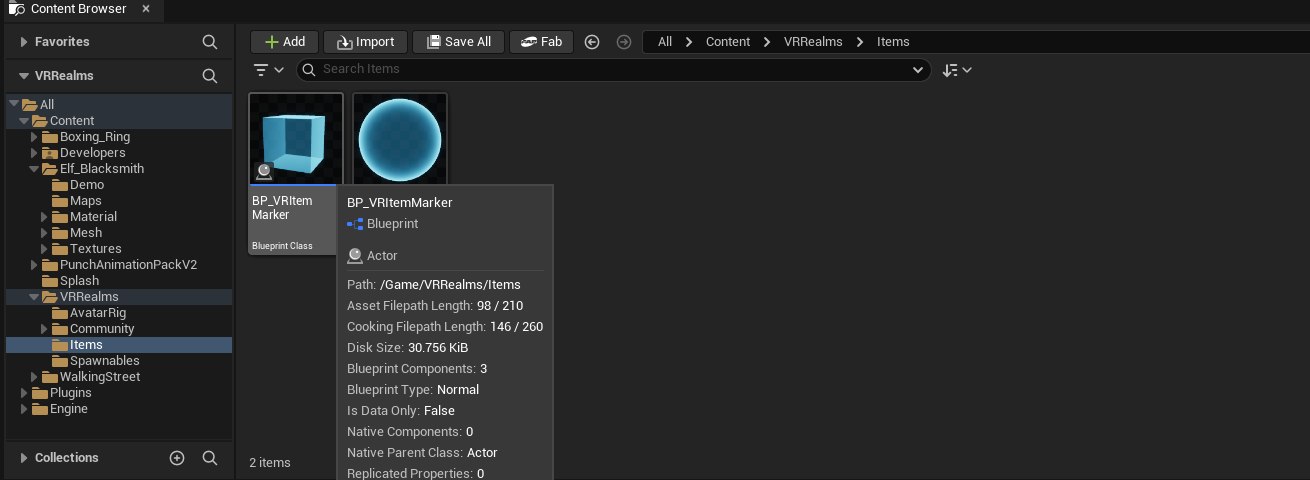Select the Textures folder
1310x480 pixels.
tap(95, 249)
